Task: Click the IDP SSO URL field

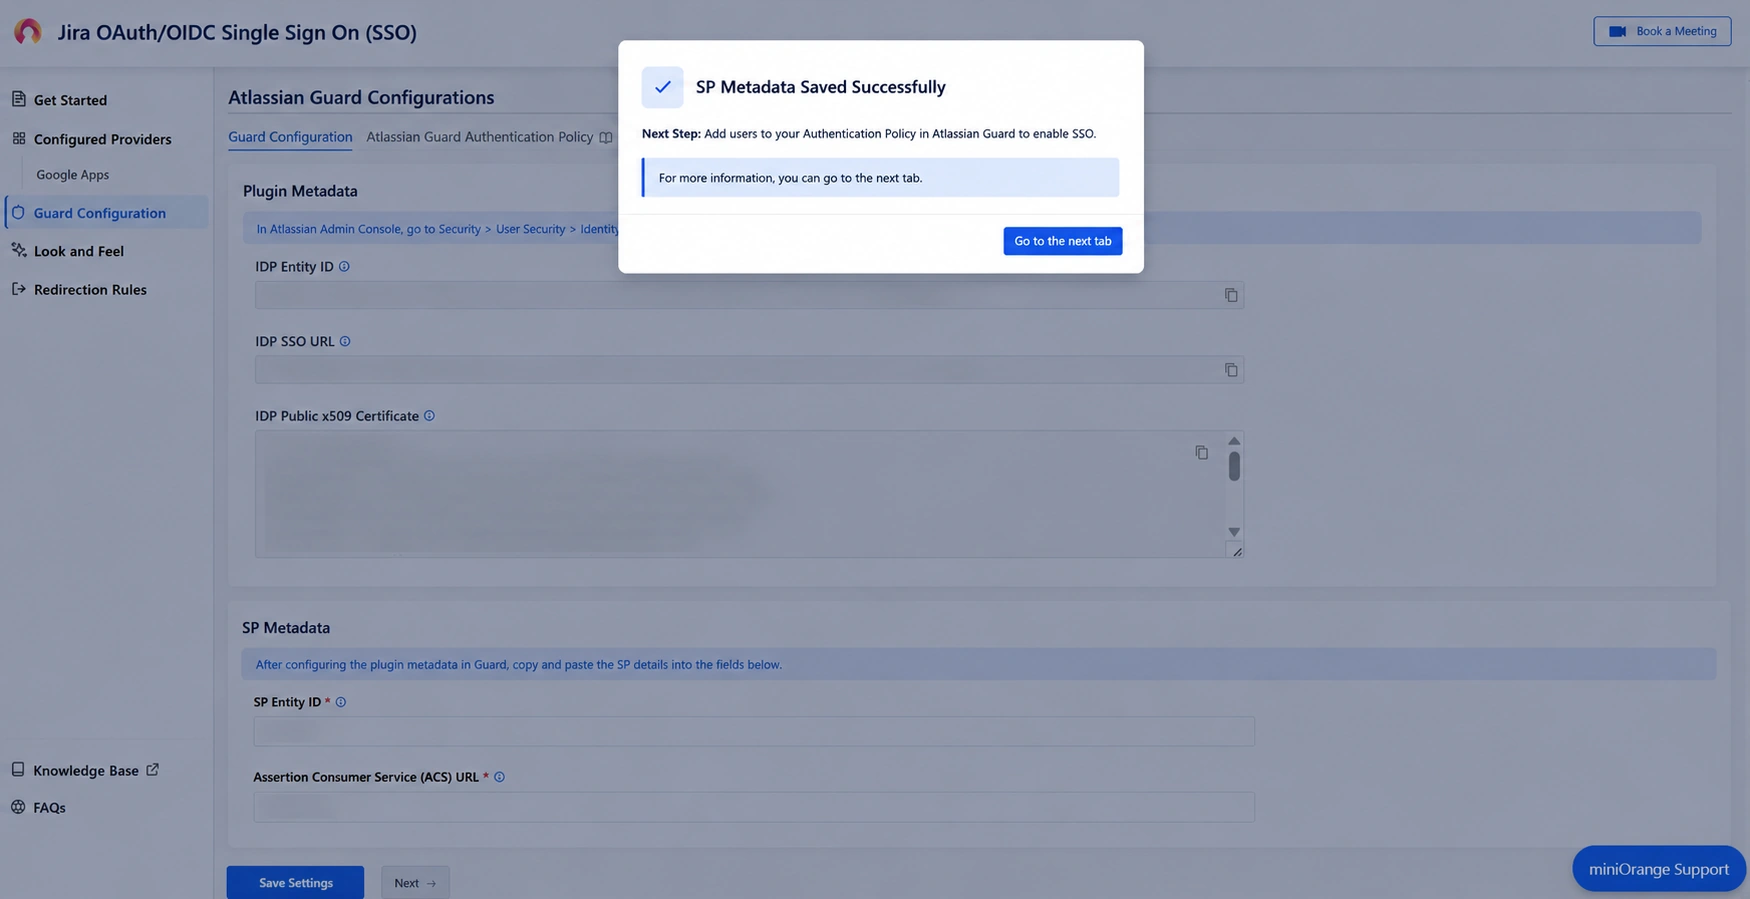Action: (749, 370)
